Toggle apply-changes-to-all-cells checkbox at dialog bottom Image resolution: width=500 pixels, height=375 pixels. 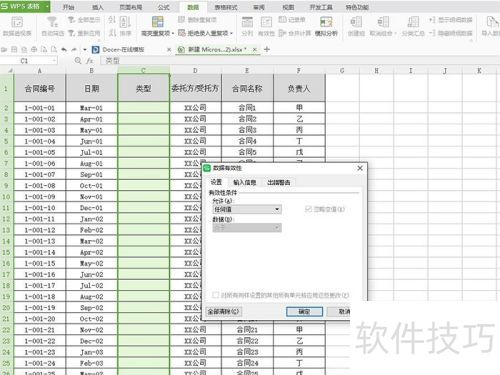pyautogui.click(x=216, y=295)
